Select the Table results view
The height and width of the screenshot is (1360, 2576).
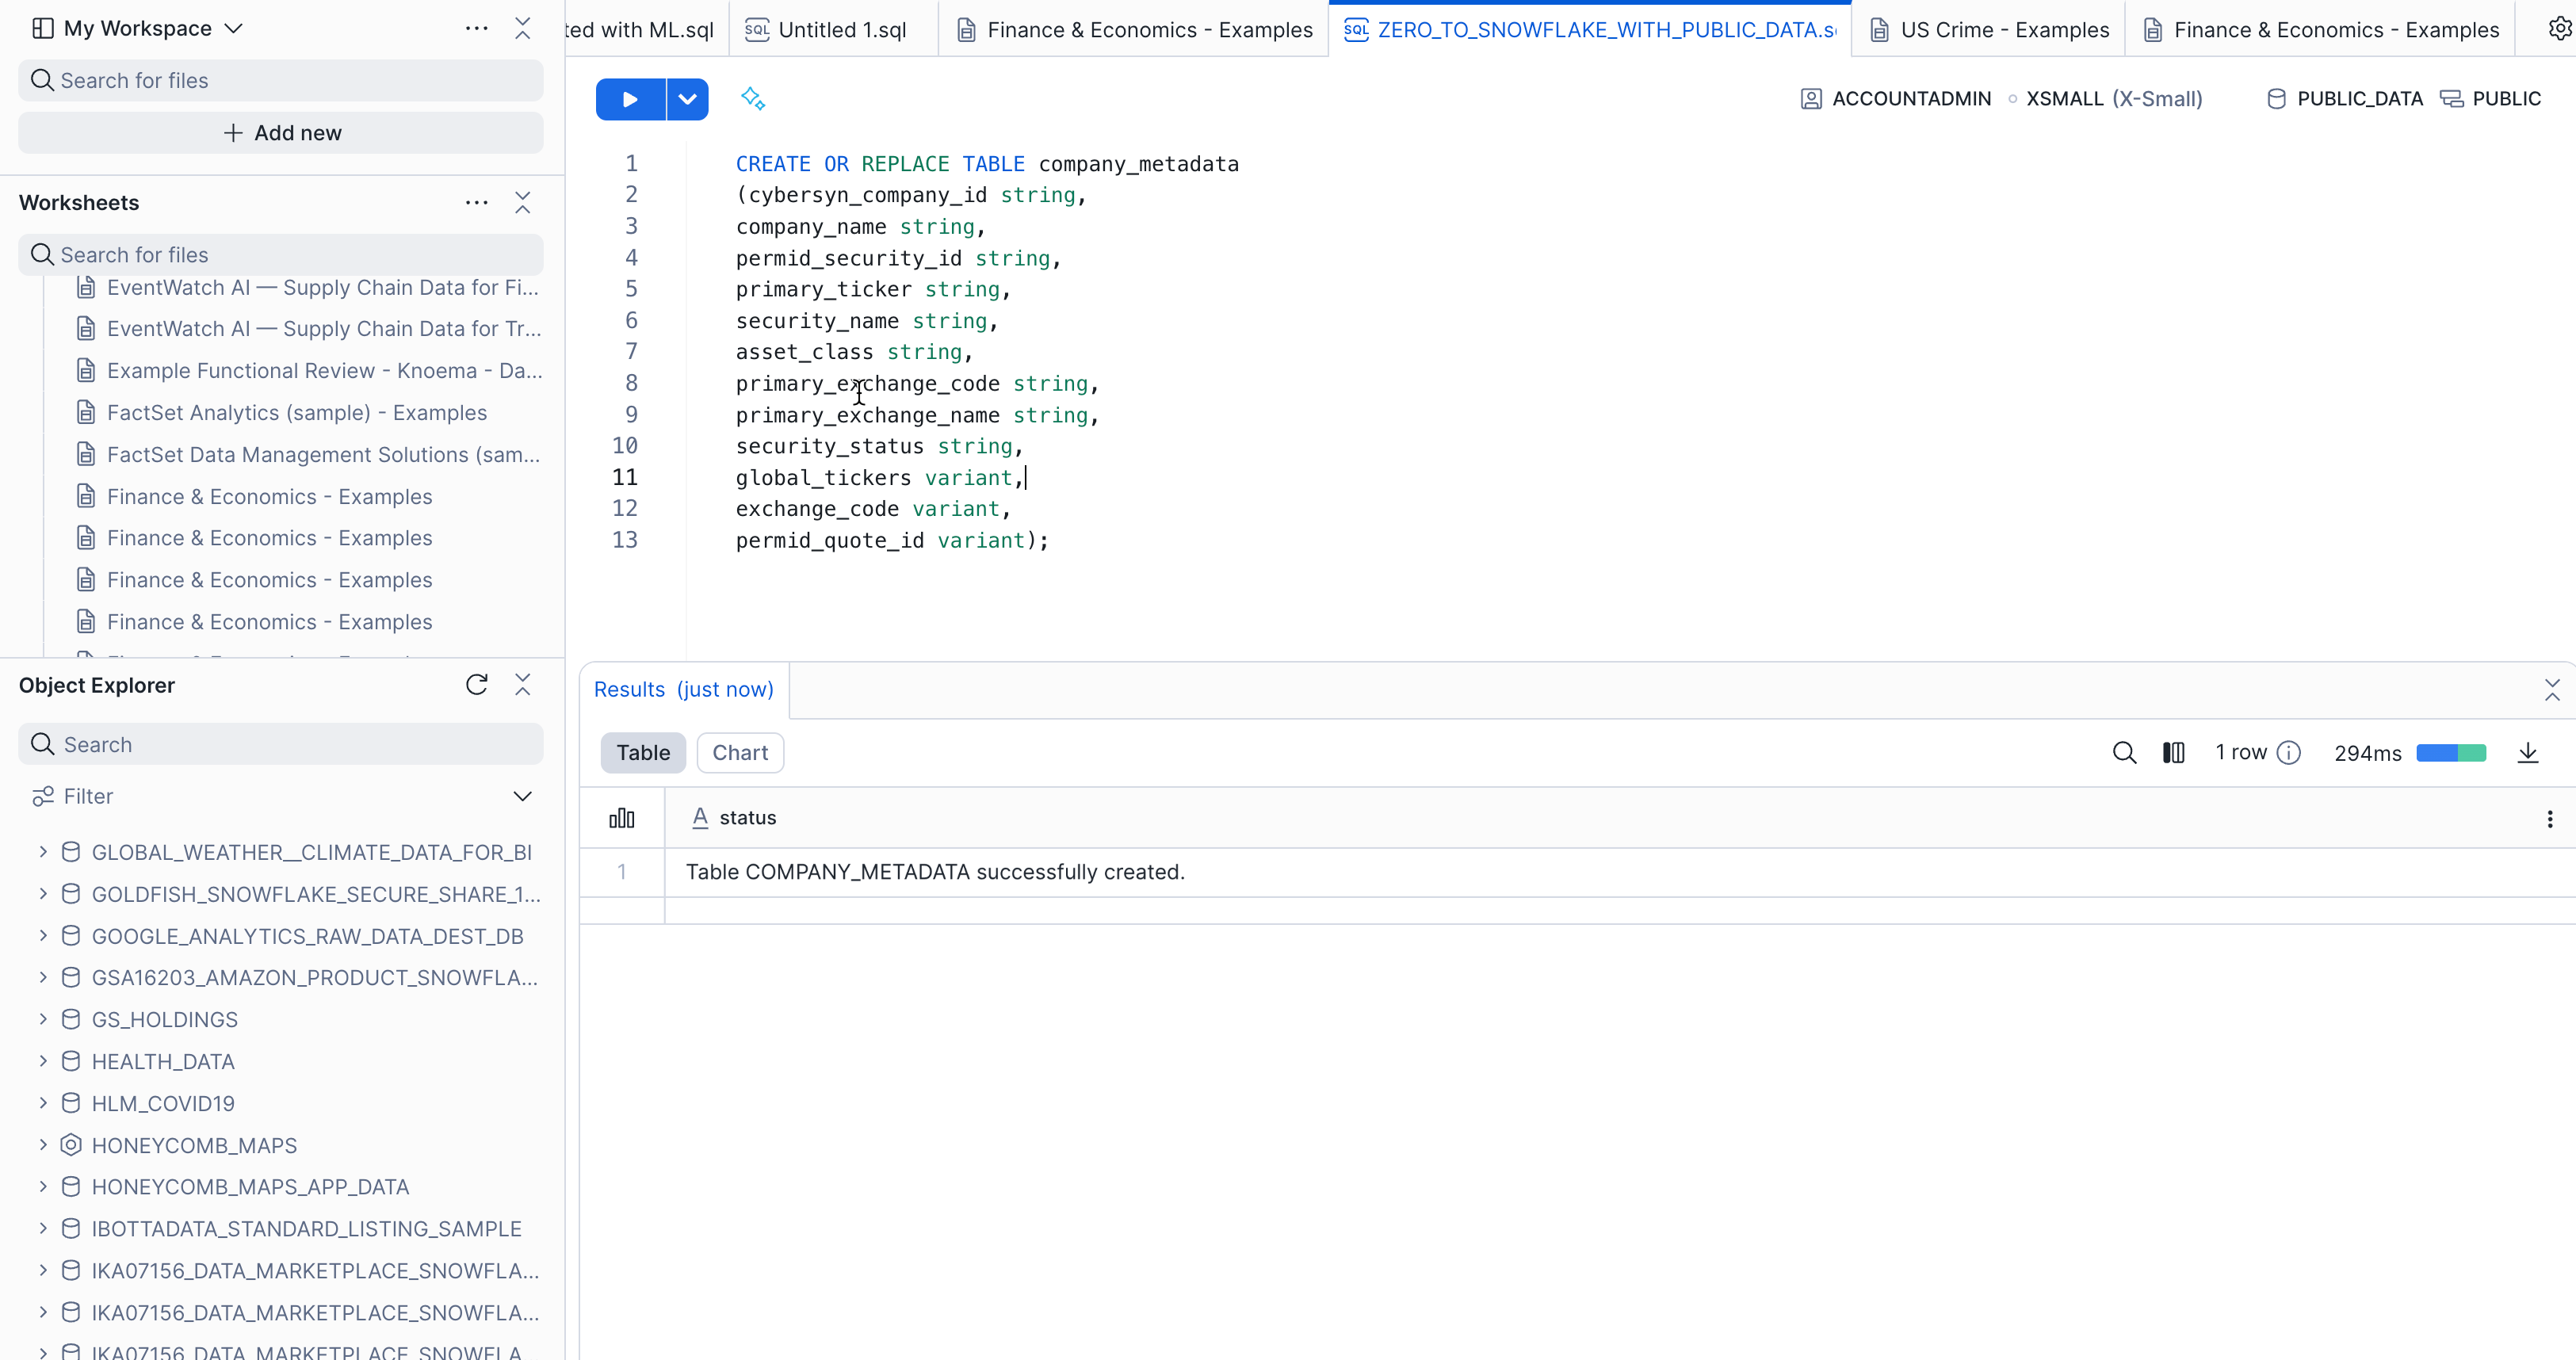click(642, 753)
